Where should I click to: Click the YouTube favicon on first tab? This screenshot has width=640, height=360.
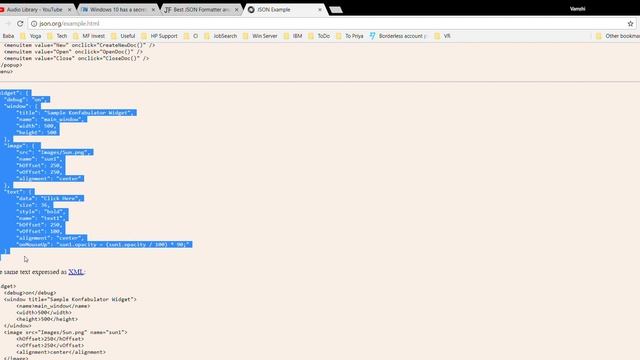pos(2,9)
